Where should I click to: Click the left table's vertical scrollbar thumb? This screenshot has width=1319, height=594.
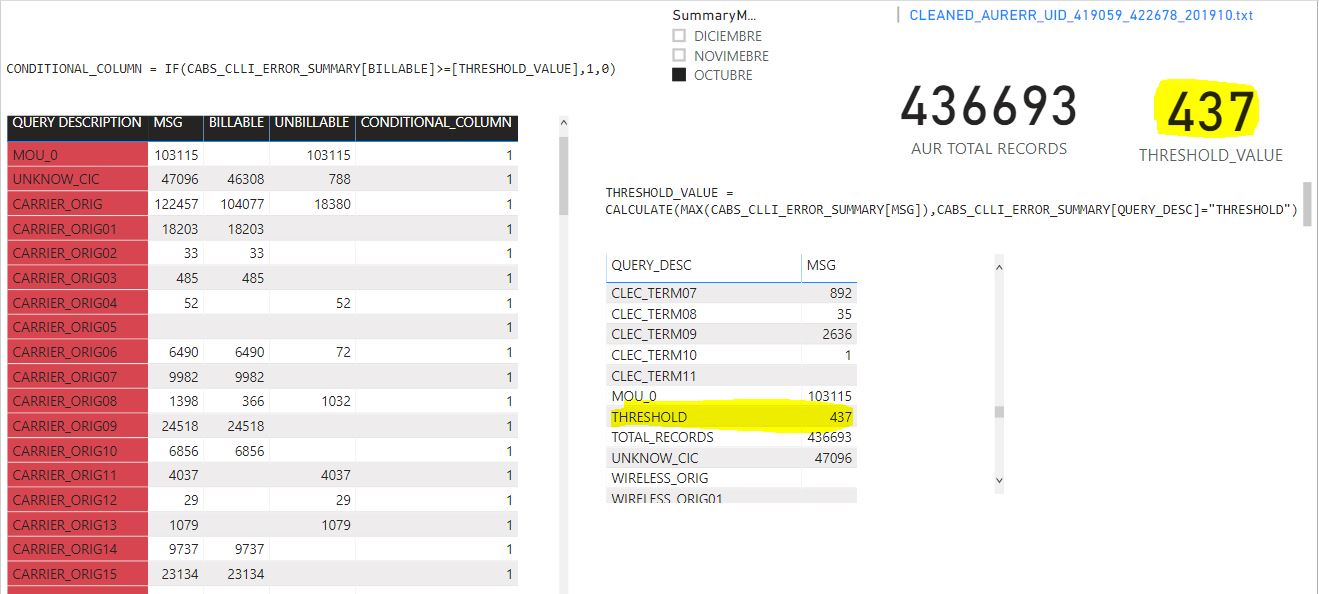click(x=563, y=177)
